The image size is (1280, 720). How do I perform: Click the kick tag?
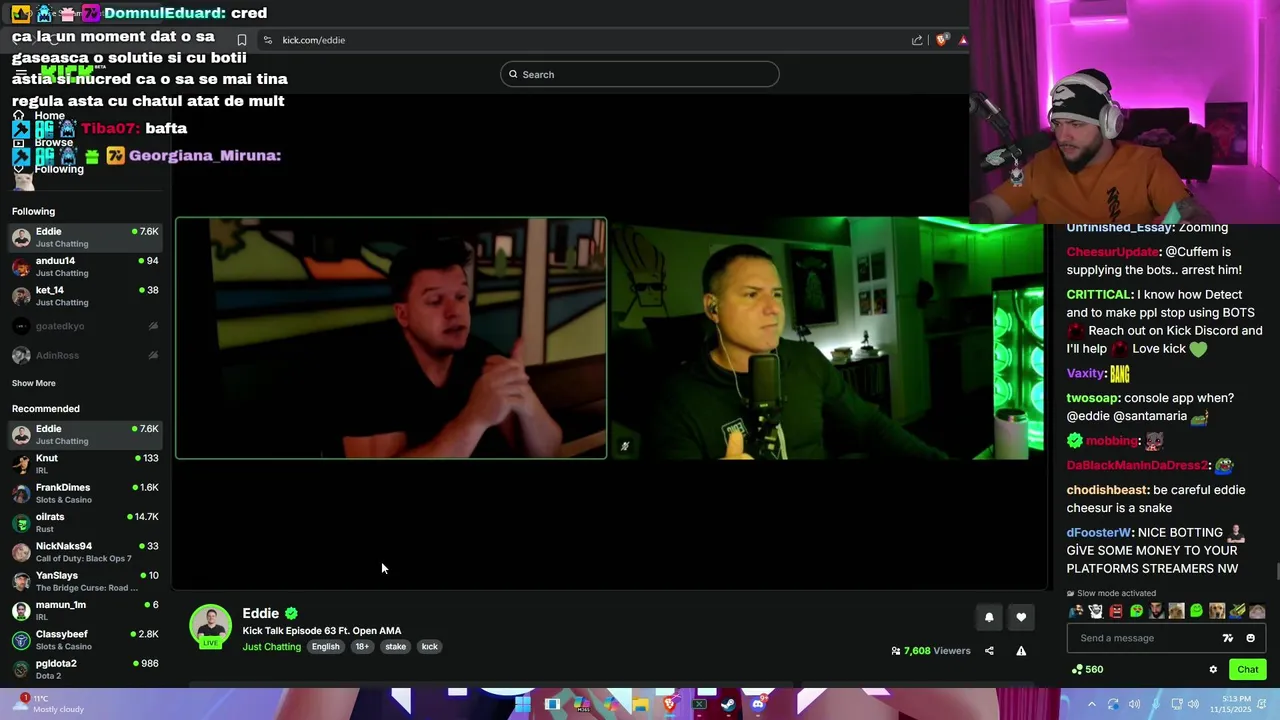(429, 647)
